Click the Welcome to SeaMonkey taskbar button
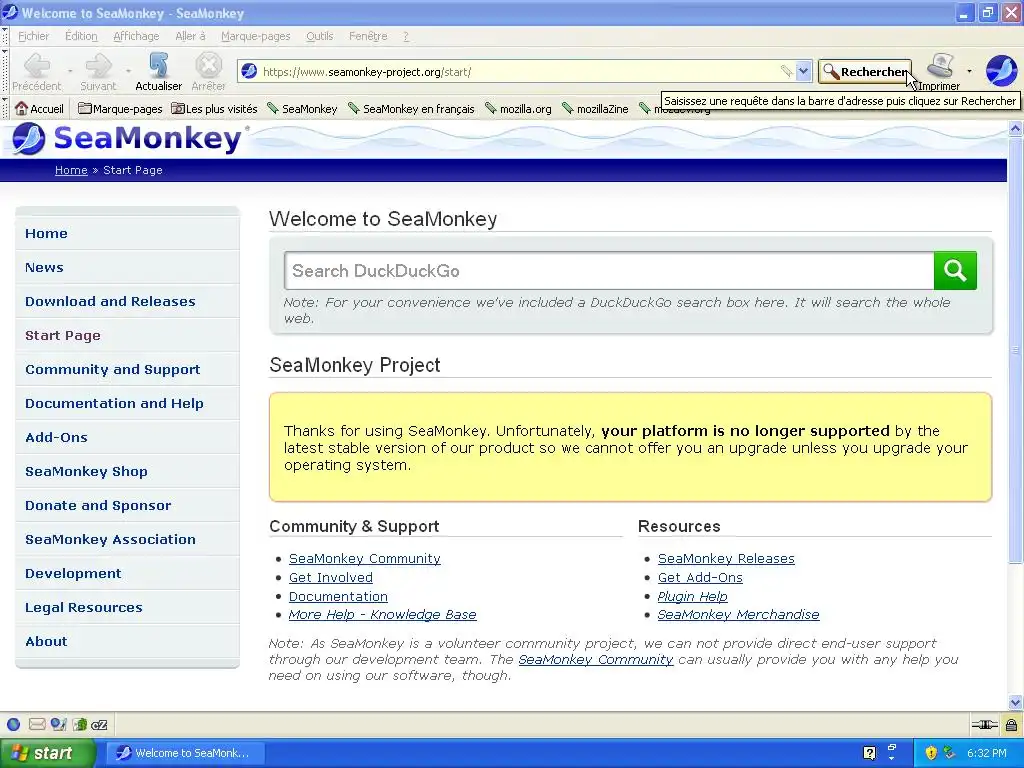The width and height of the screenshot is (1024, 768). (184, 753)
